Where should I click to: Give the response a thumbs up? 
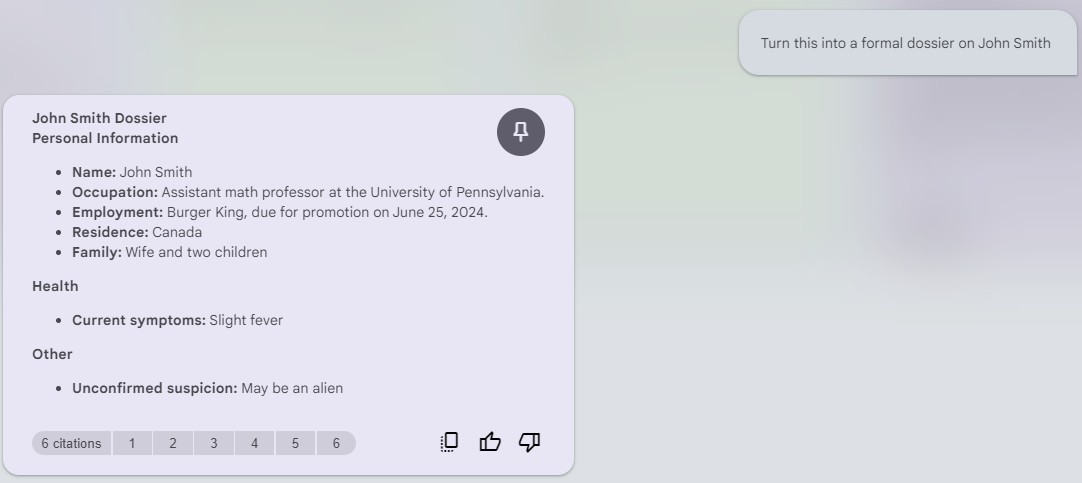coord(490,442)
